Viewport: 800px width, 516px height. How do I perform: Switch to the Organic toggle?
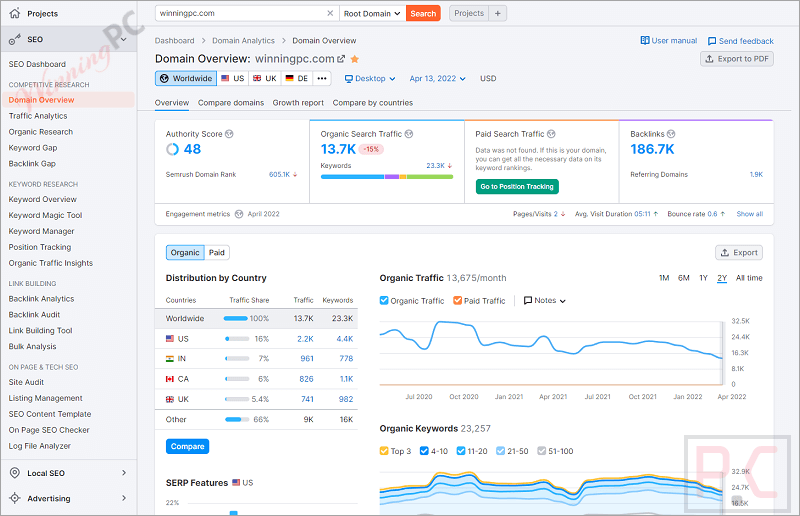[x=185, y=253]
